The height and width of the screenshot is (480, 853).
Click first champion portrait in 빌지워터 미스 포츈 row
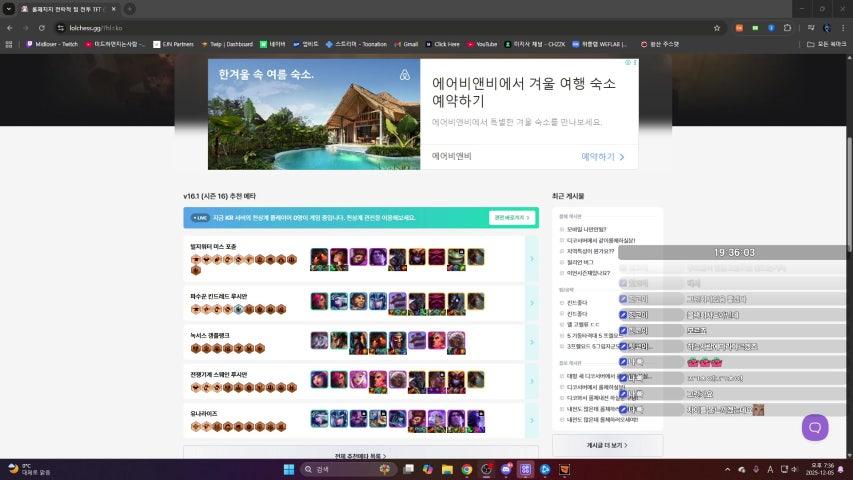click(x=319, y=259)
